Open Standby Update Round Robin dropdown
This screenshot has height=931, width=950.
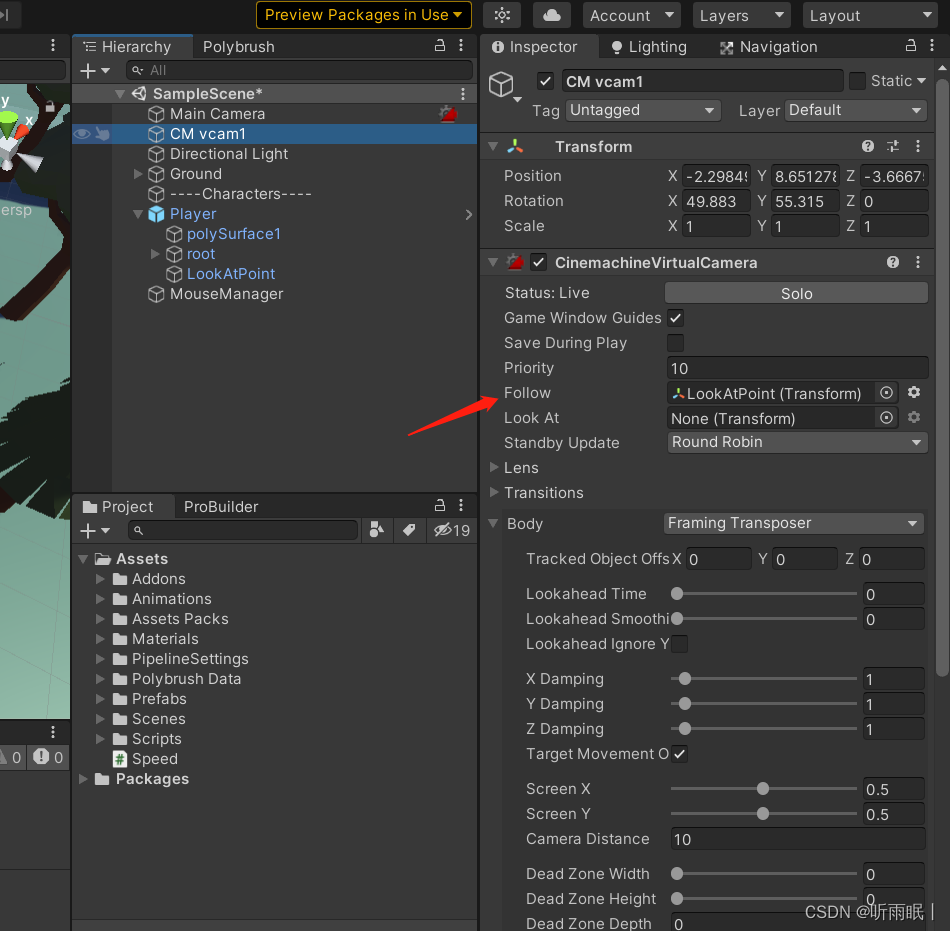[x=797, y=442]
